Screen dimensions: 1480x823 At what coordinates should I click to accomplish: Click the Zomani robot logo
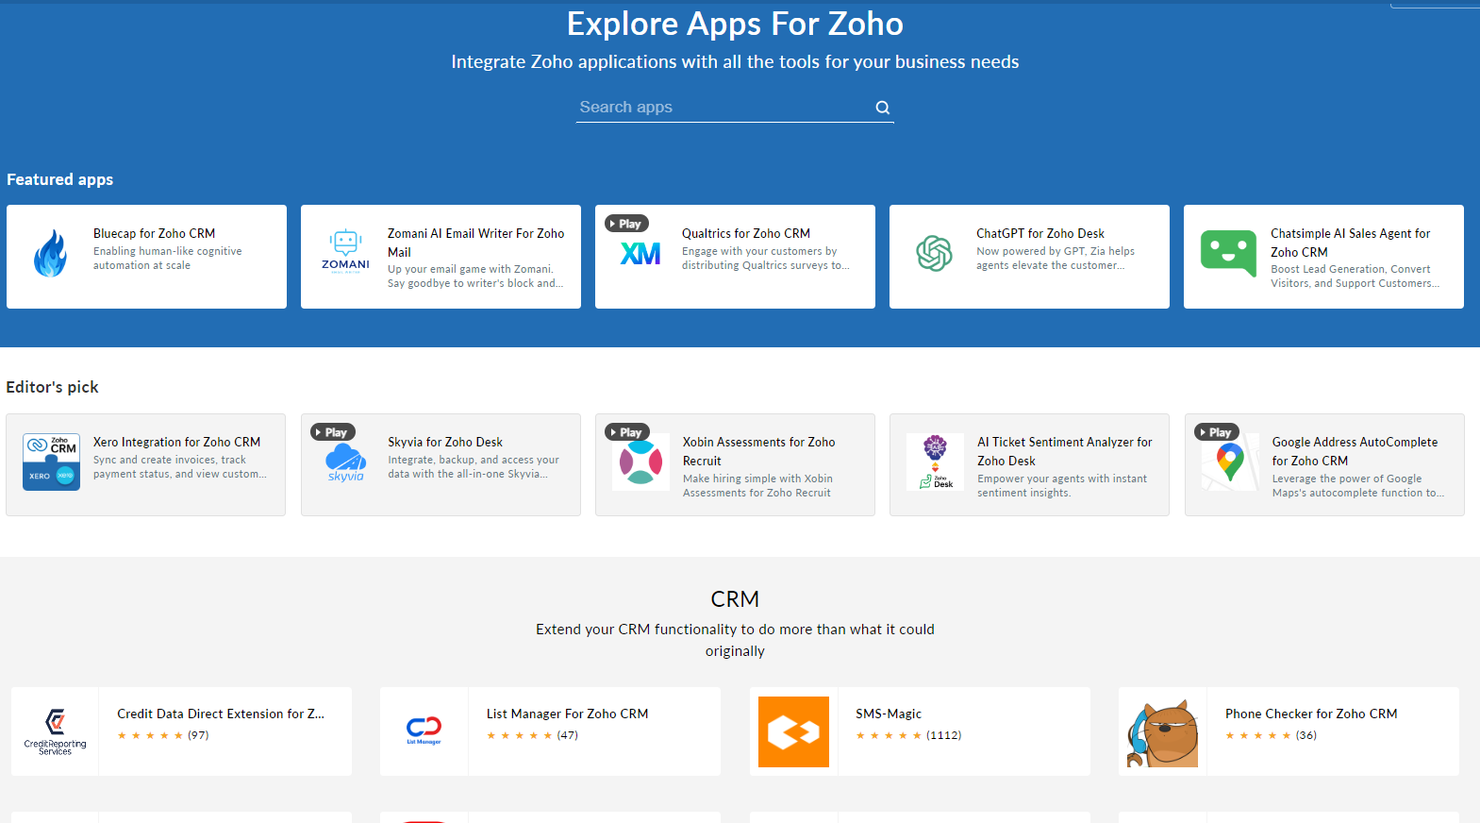point(345,250)
